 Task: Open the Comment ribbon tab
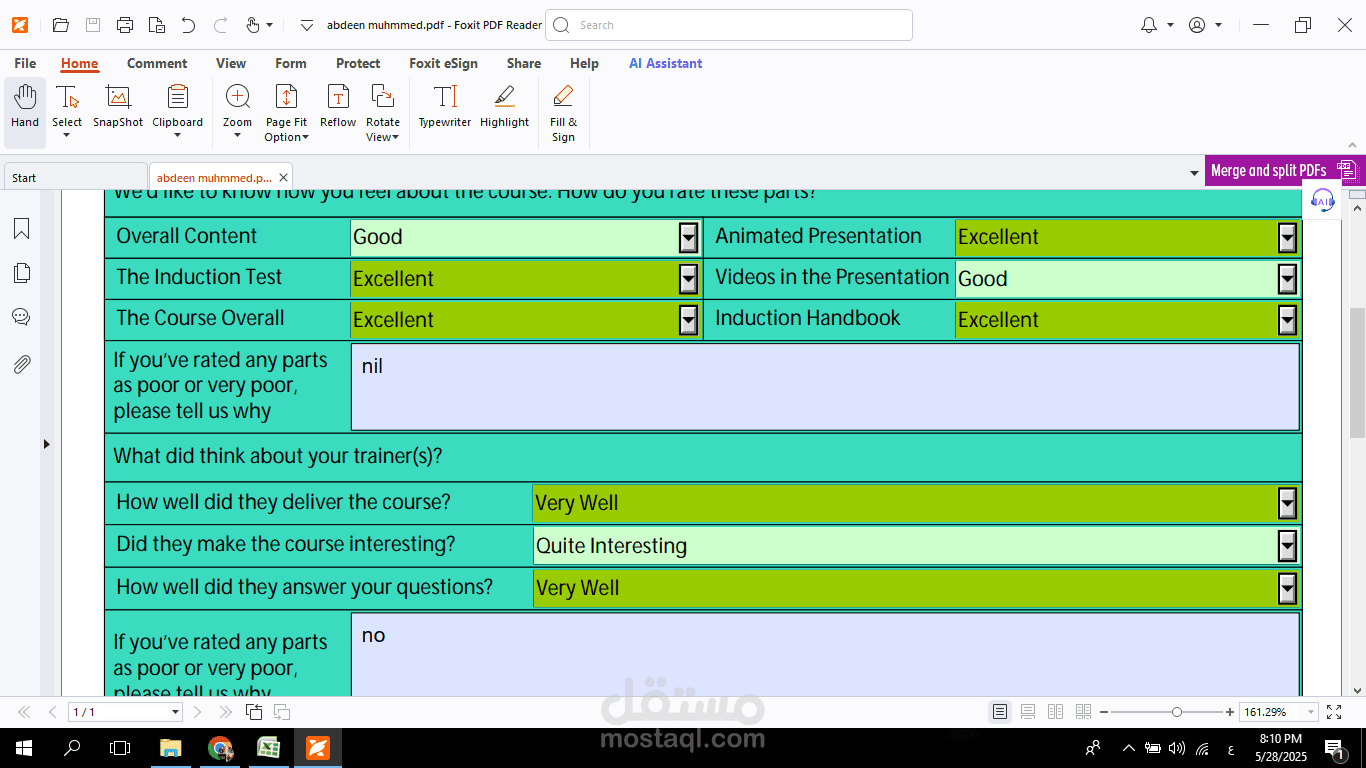point(157,63)
